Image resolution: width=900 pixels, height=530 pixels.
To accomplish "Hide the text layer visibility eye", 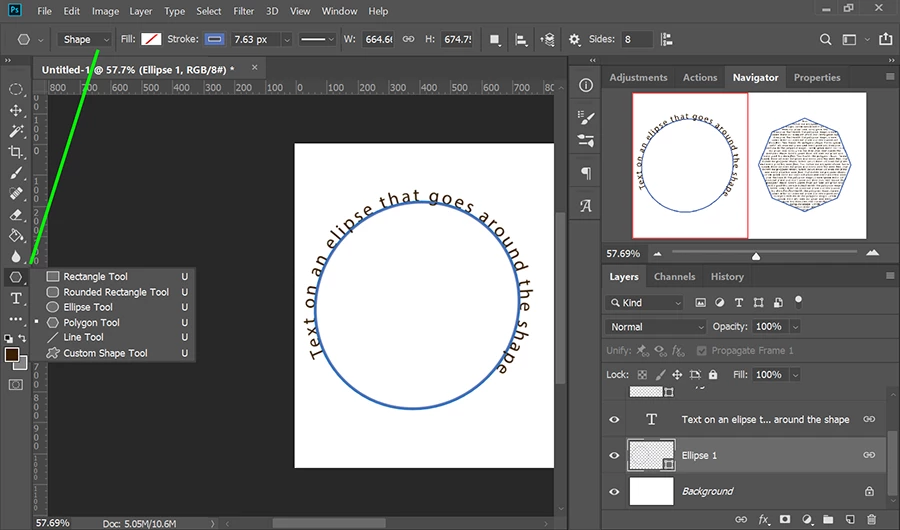I will tap(614, 420).
